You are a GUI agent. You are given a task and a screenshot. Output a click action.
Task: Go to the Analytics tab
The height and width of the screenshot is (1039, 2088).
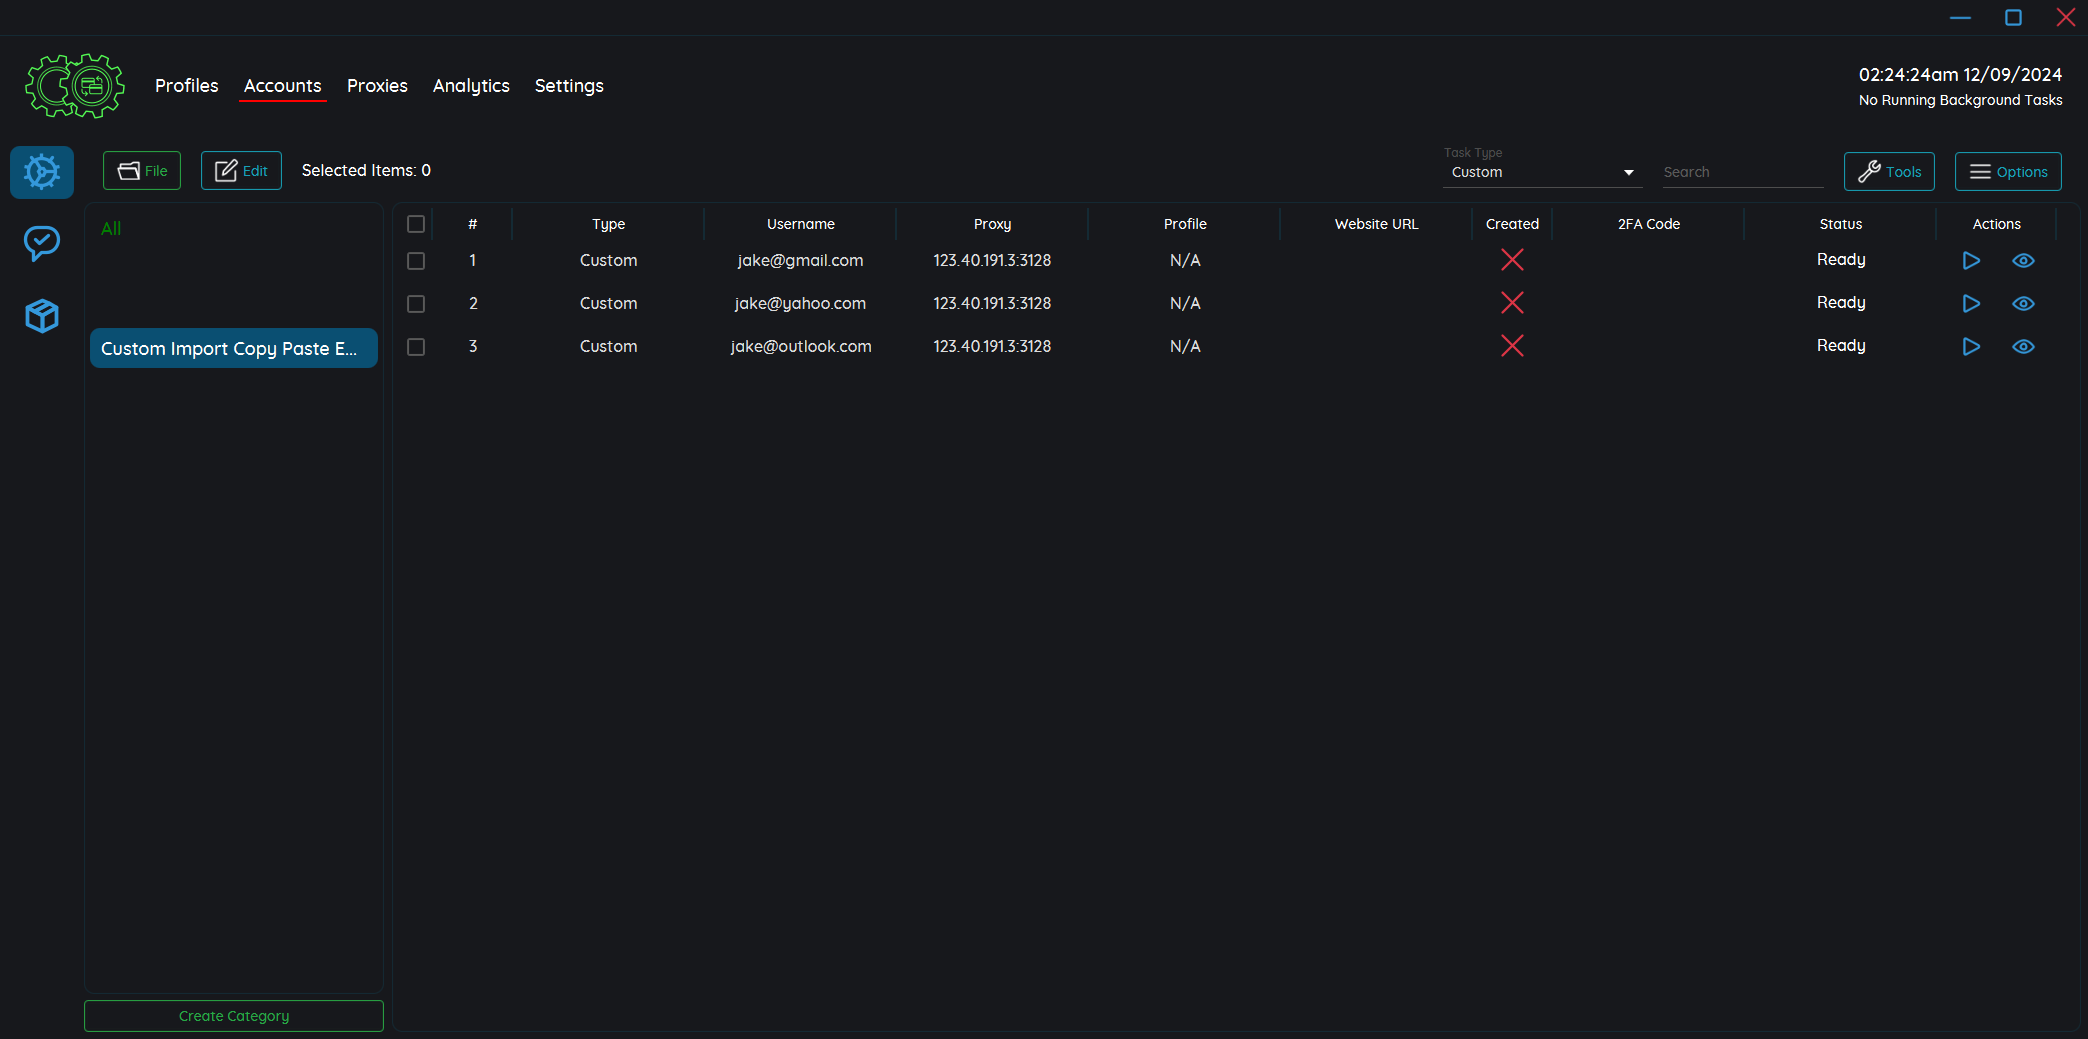coord(471,86)
